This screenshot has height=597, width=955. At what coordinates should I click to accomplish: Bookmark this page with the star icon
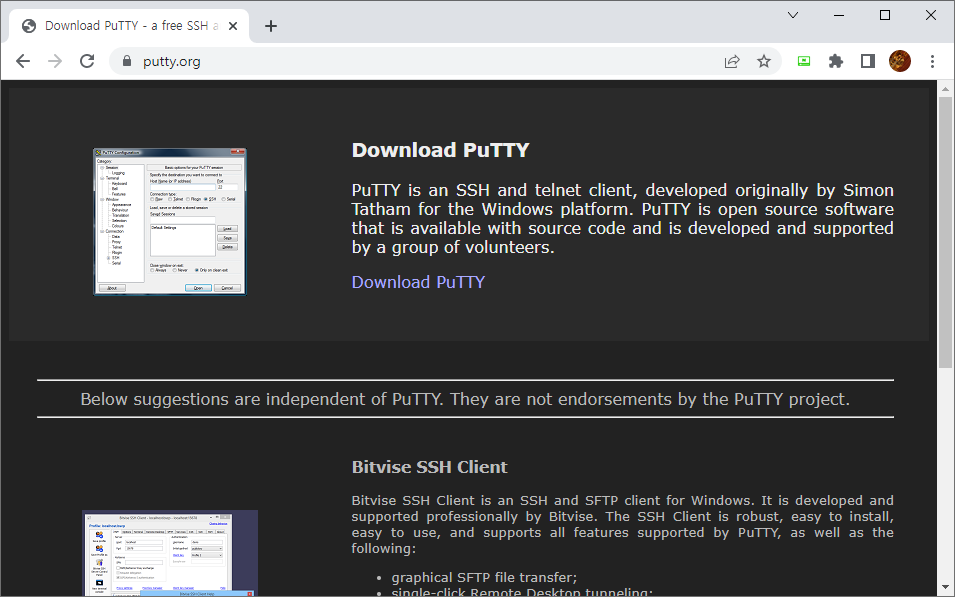tap(764, 61)
